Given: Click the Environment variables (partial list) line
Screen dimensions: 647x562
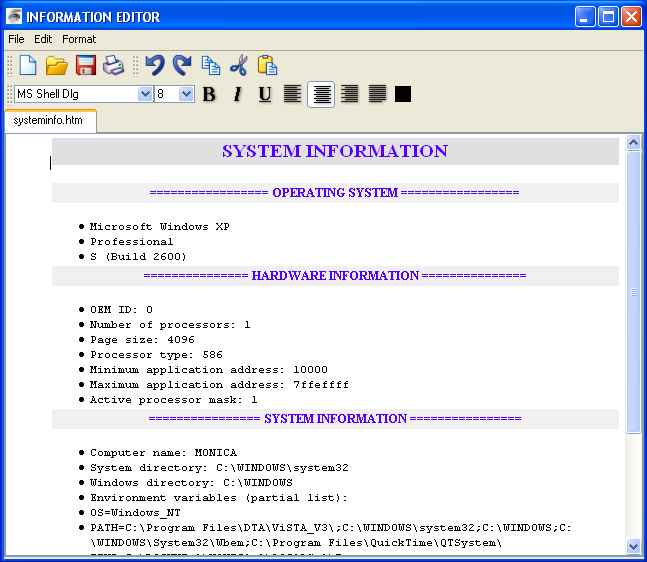Looking at the screenshot, I should pyautogui.click(x=219, y=498).
